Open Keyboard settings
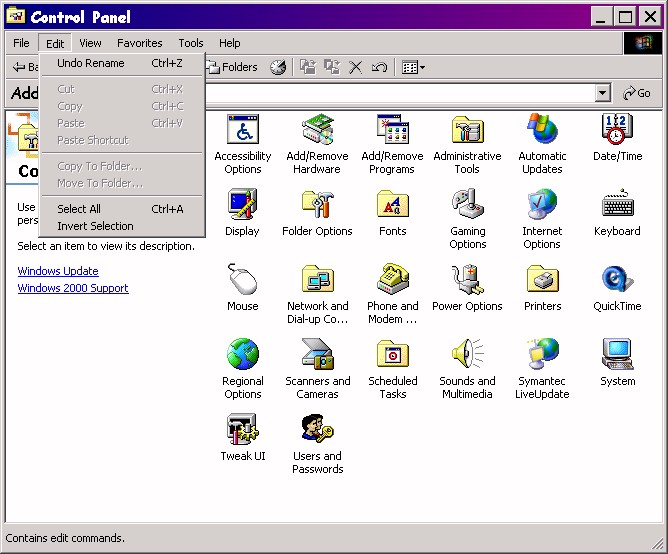 click(617, 213)
